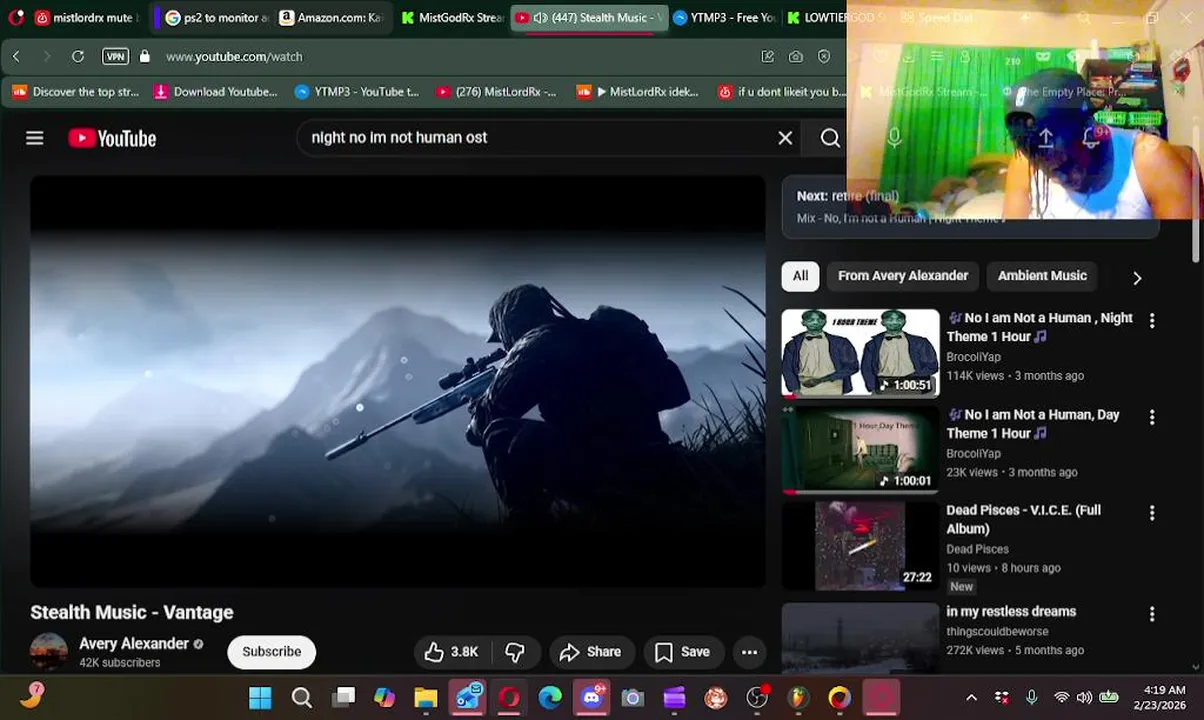Open options for Night Theme 1 Hour video
Viewport: 1204px width, 720px height.
click(1152, 321)
